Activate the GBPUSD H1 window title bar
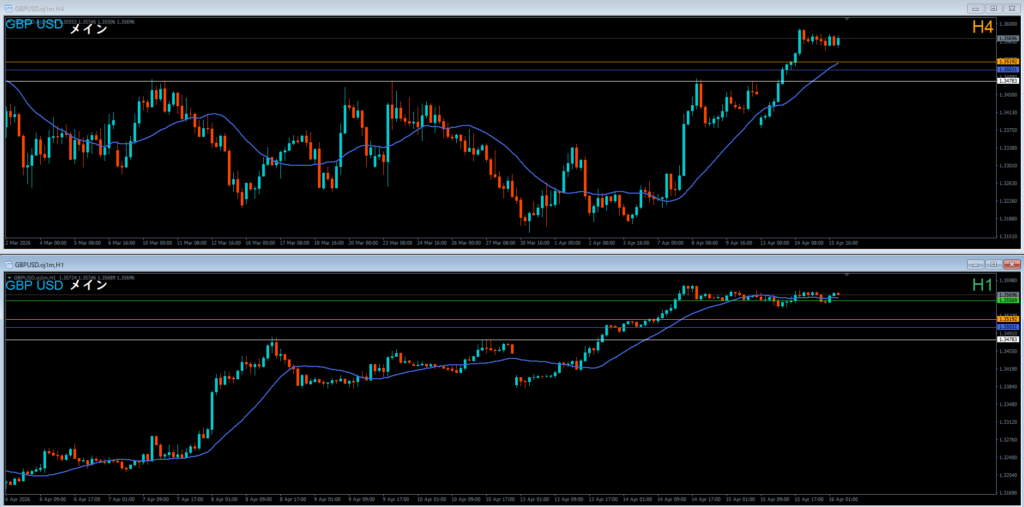The width and height of the screenshot is (1024, 507). 400,264
